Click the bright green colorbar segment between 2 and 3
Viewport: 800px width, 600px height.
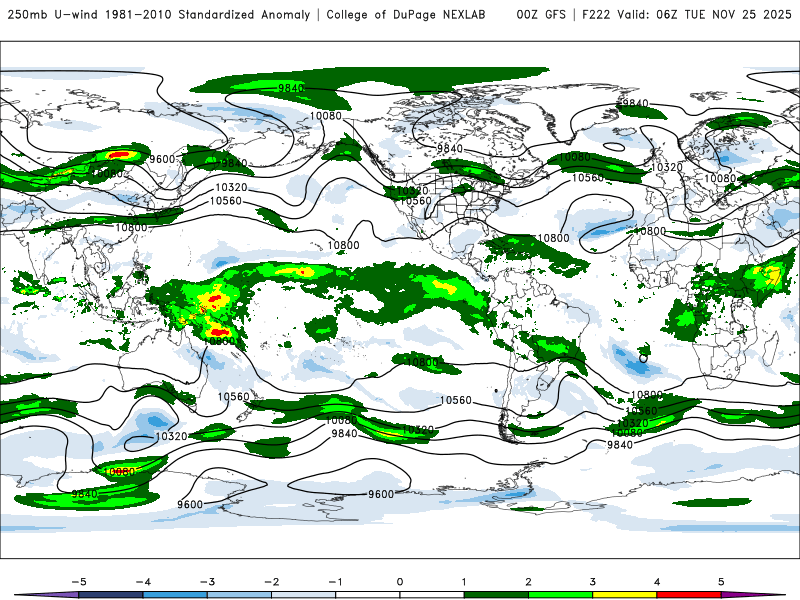pos(560,595)
